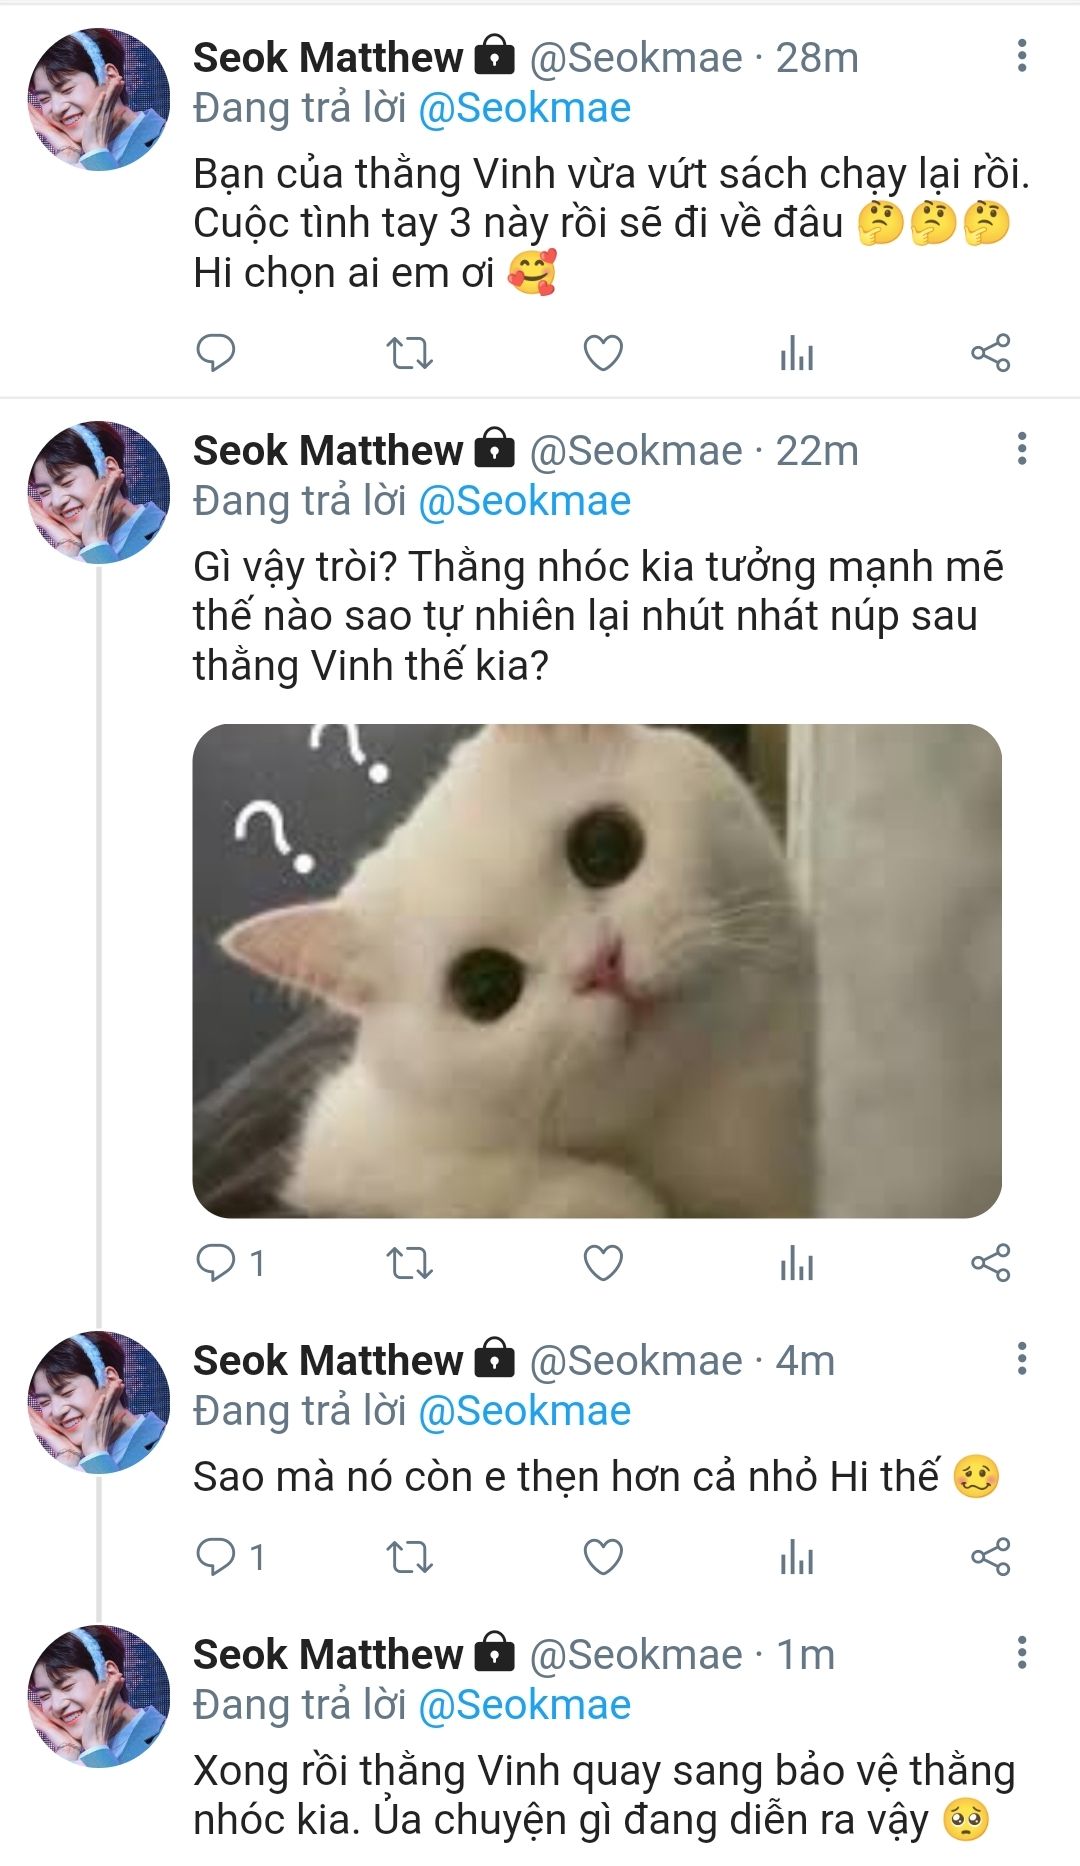This screenshot has width=1080, height=1866.
Task: Reply to the 28m tweet
Action: 215,353
